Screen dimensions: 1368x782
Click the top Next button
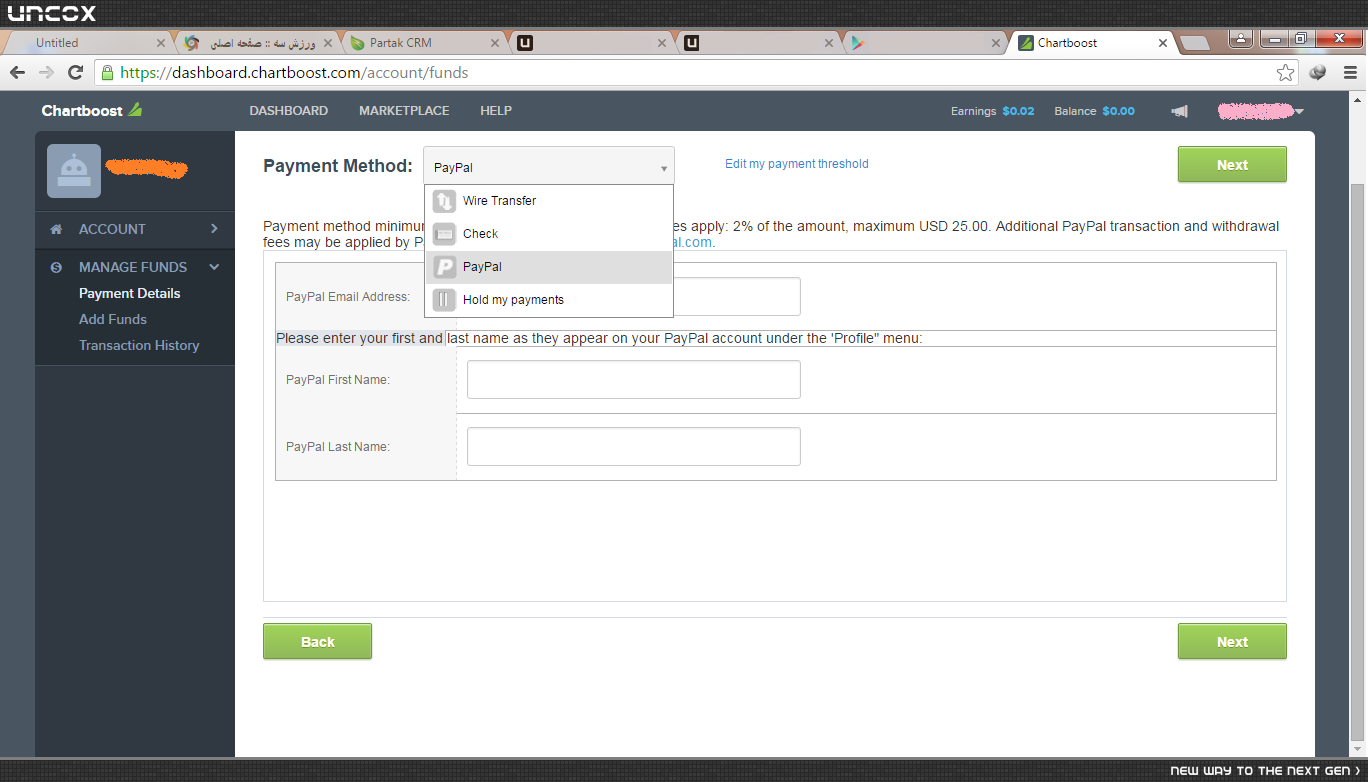click(x=1232, y=165)
